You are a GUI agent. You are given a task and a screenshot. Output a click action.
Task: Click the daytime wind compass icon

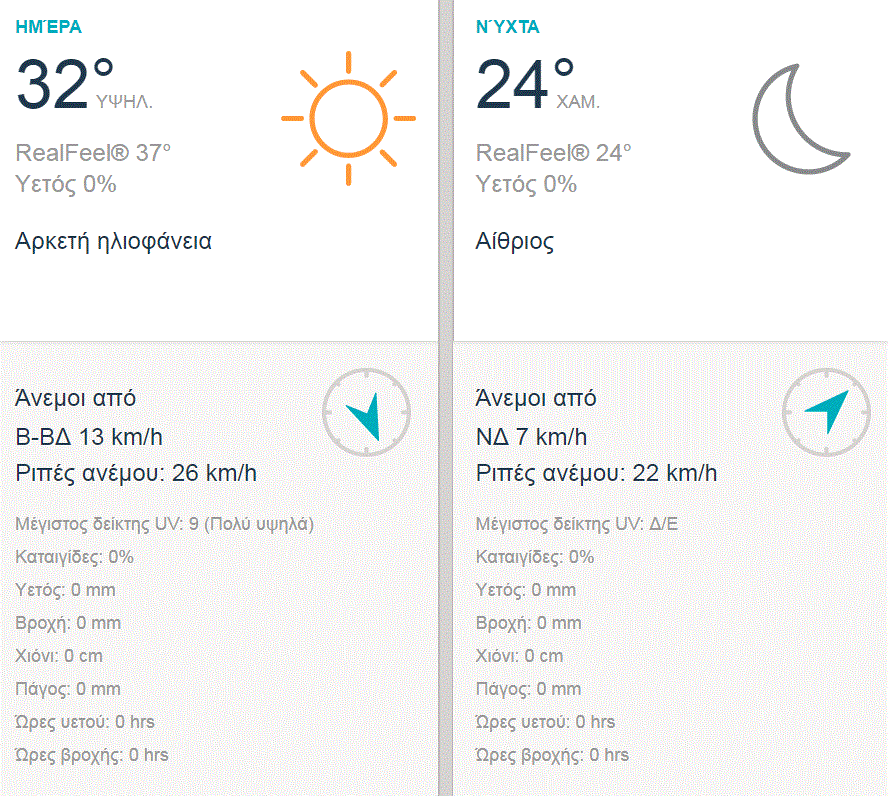pyautogui.click(x=367, y=413)
